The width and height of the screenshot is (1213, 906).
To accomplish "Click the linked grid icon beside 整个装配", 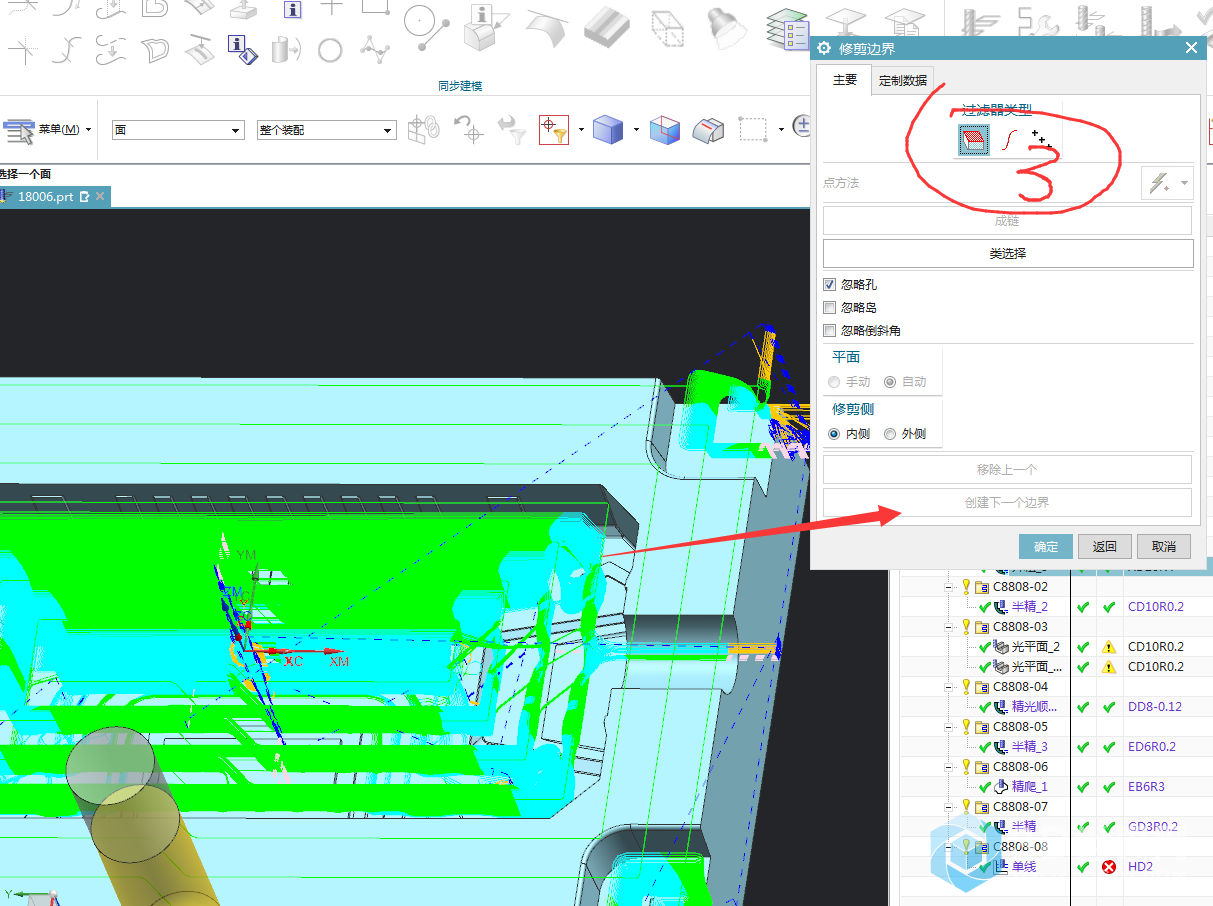I will click(x=423, y=130).
